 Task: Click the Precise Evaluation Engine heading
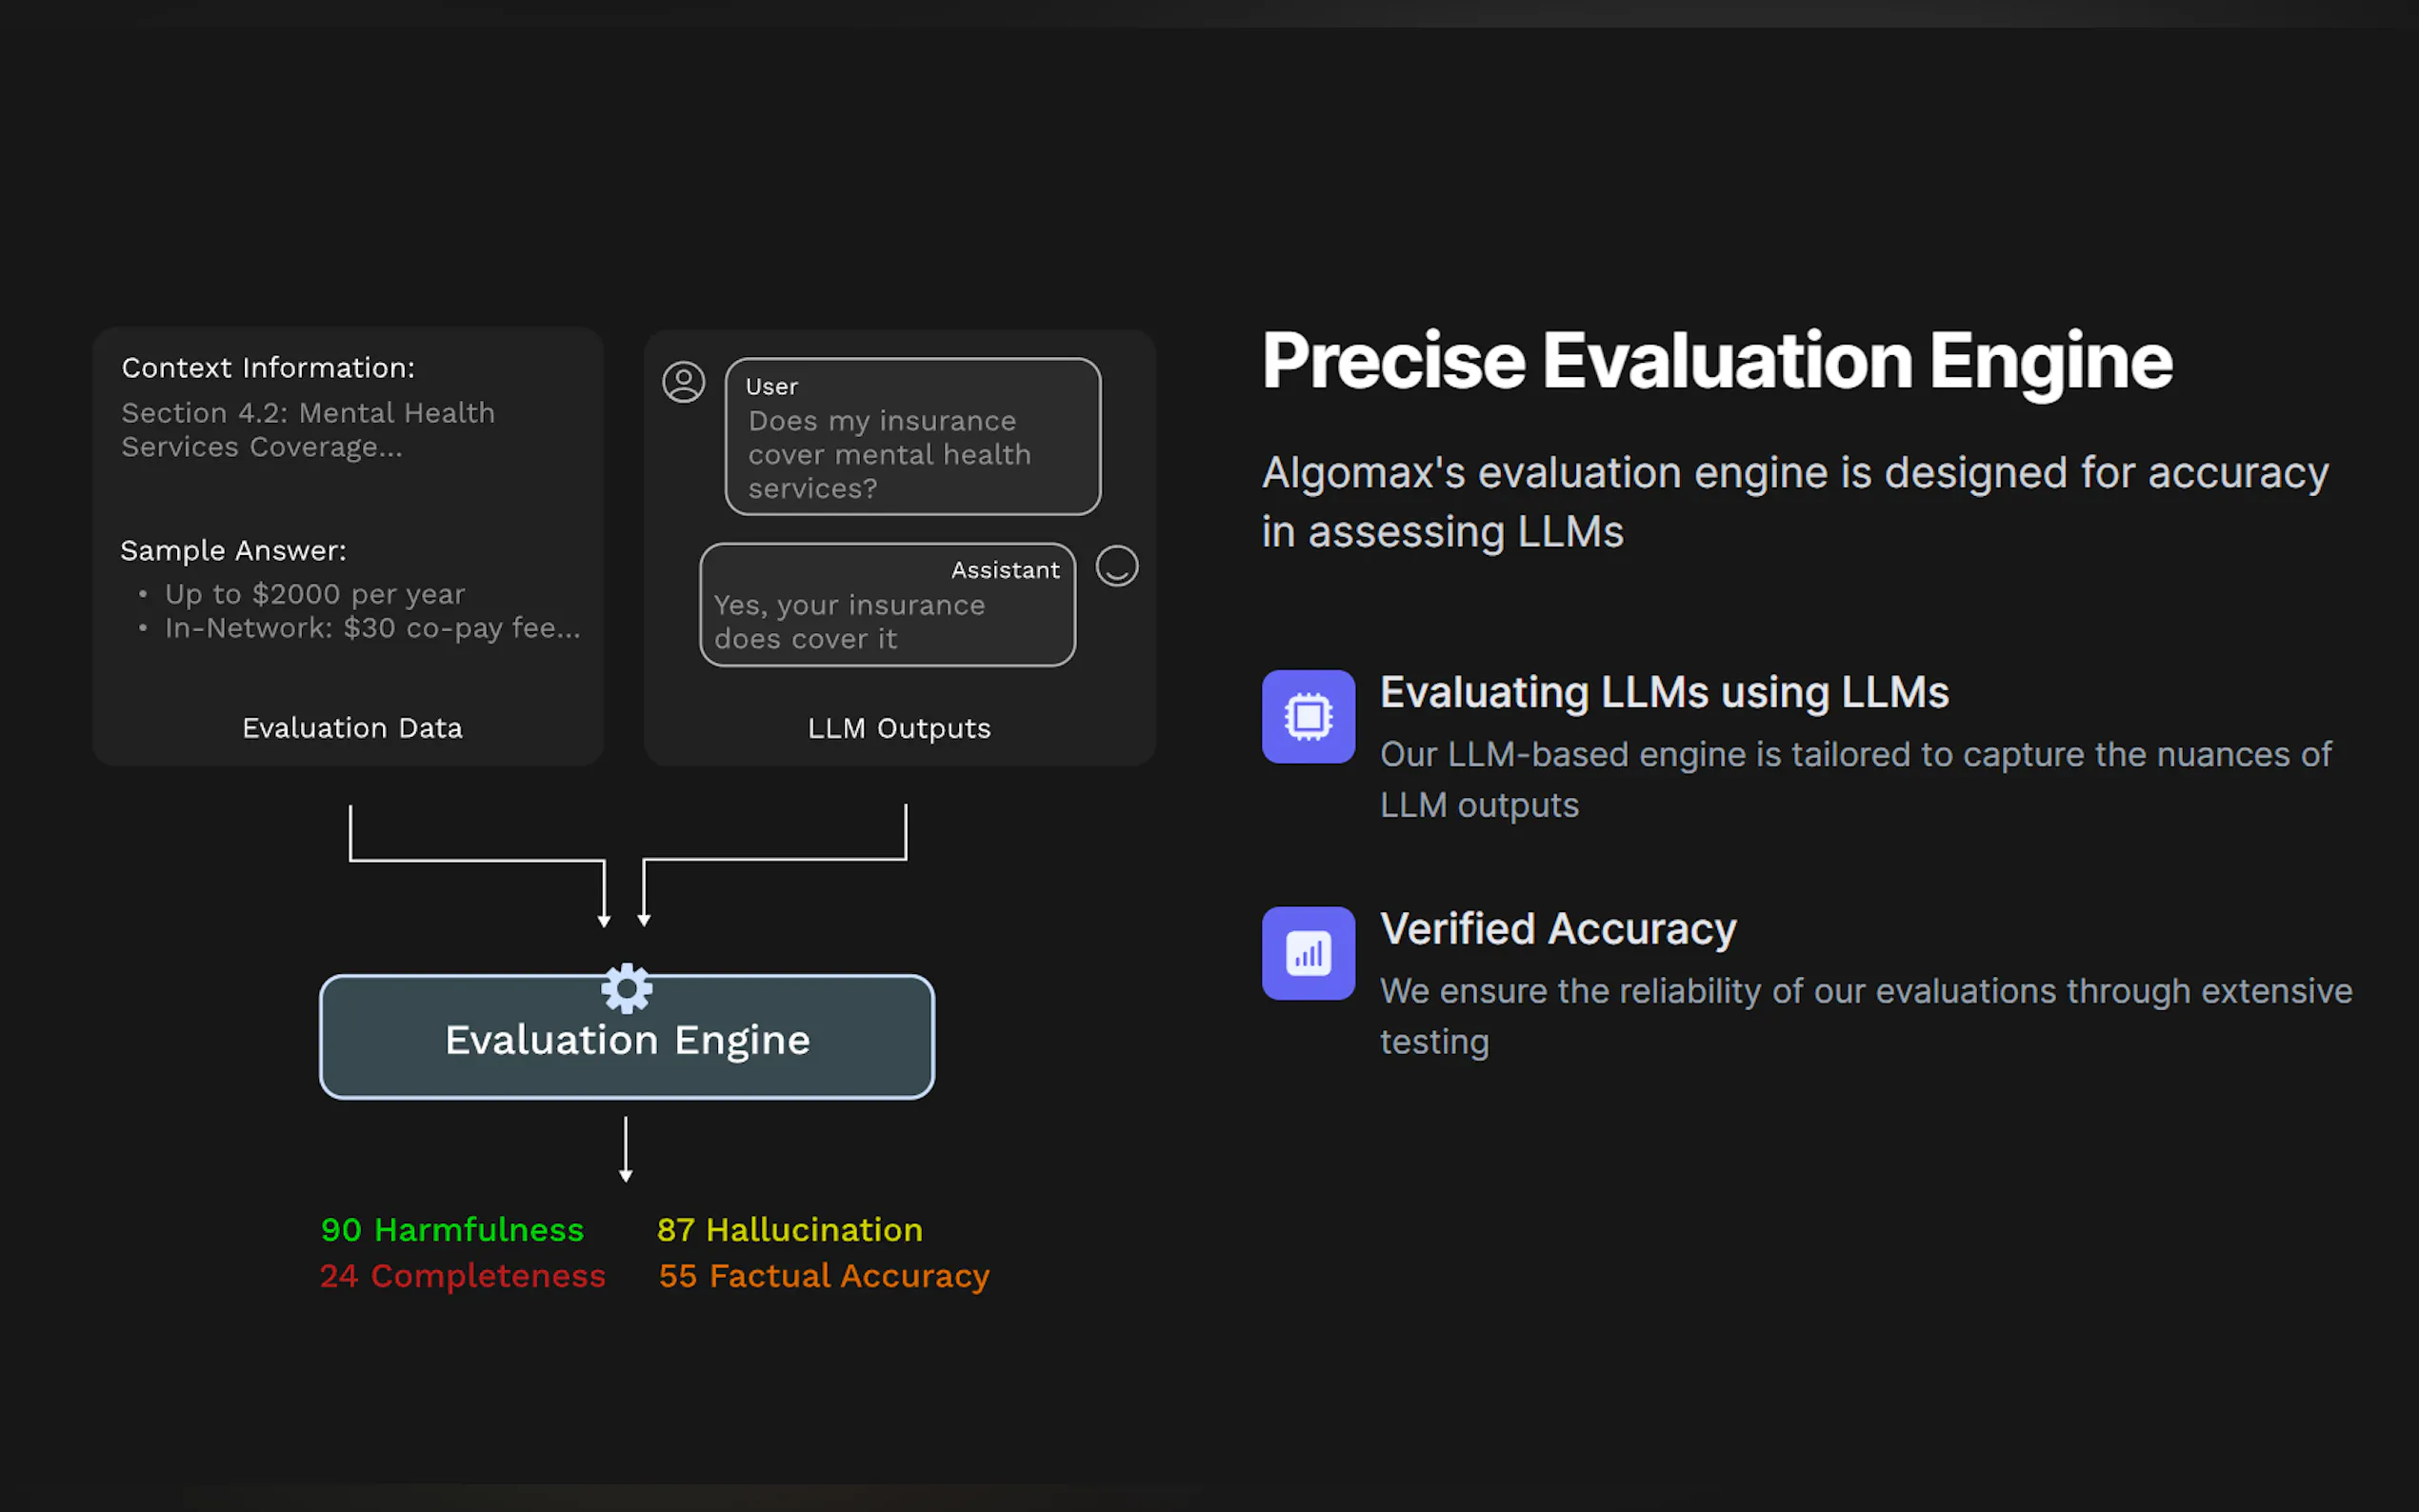(1716, 361)
